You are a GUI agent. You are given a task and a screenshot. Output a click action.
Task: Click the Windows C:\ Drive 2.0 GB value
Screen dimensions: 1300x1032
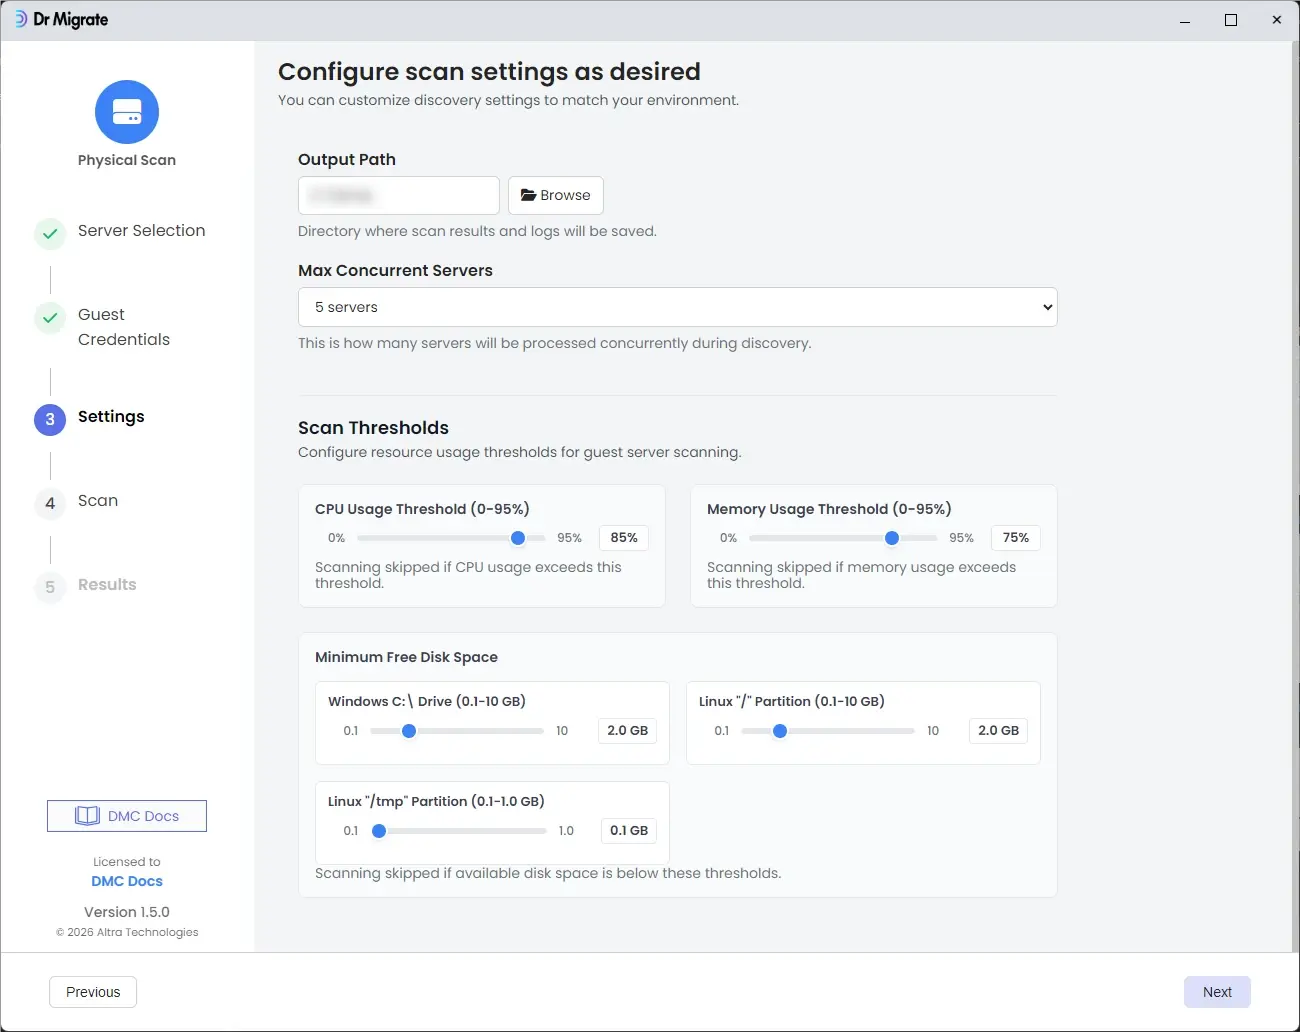(x=628, y=731)
